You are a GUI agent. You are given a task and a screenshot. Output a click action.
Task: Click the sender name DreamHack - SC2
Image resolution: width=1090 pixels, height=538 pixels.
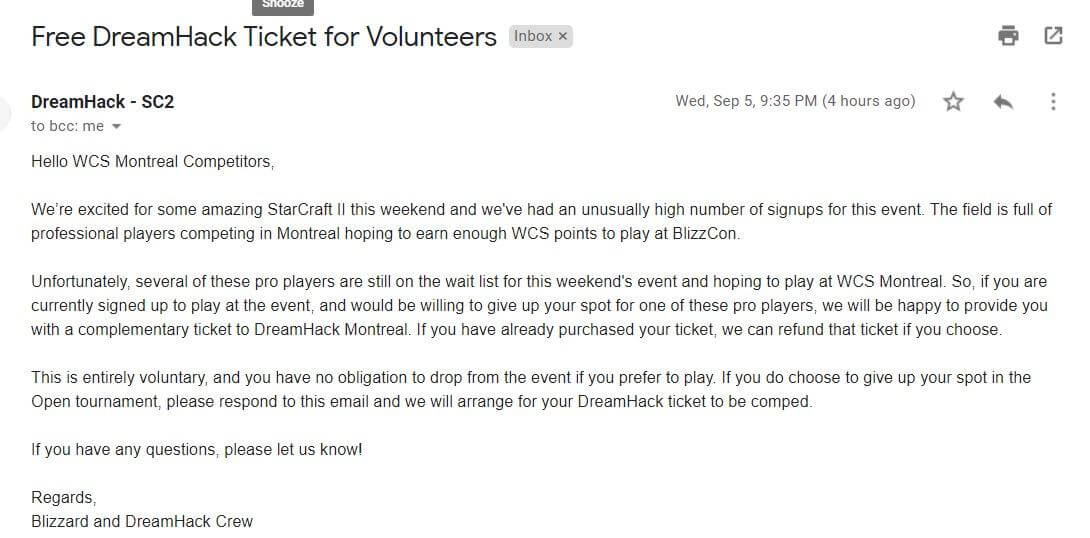pyautogui.click(x=102, y=101)
